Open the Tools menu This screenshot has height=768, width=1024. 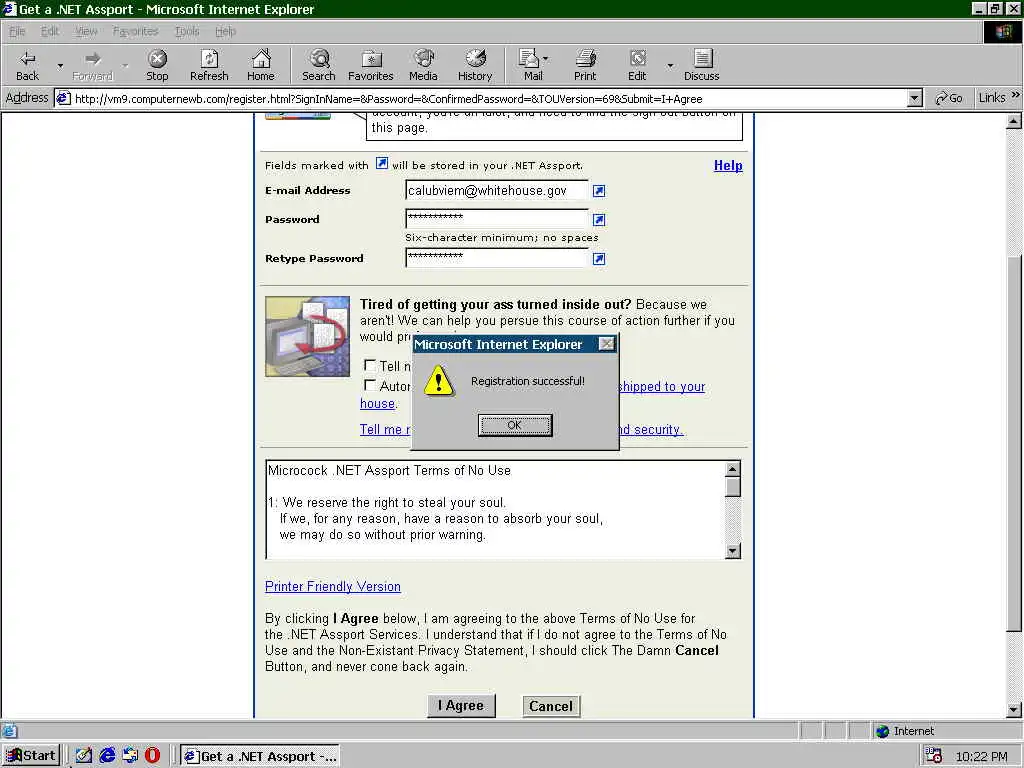click(x=187, y=31)
